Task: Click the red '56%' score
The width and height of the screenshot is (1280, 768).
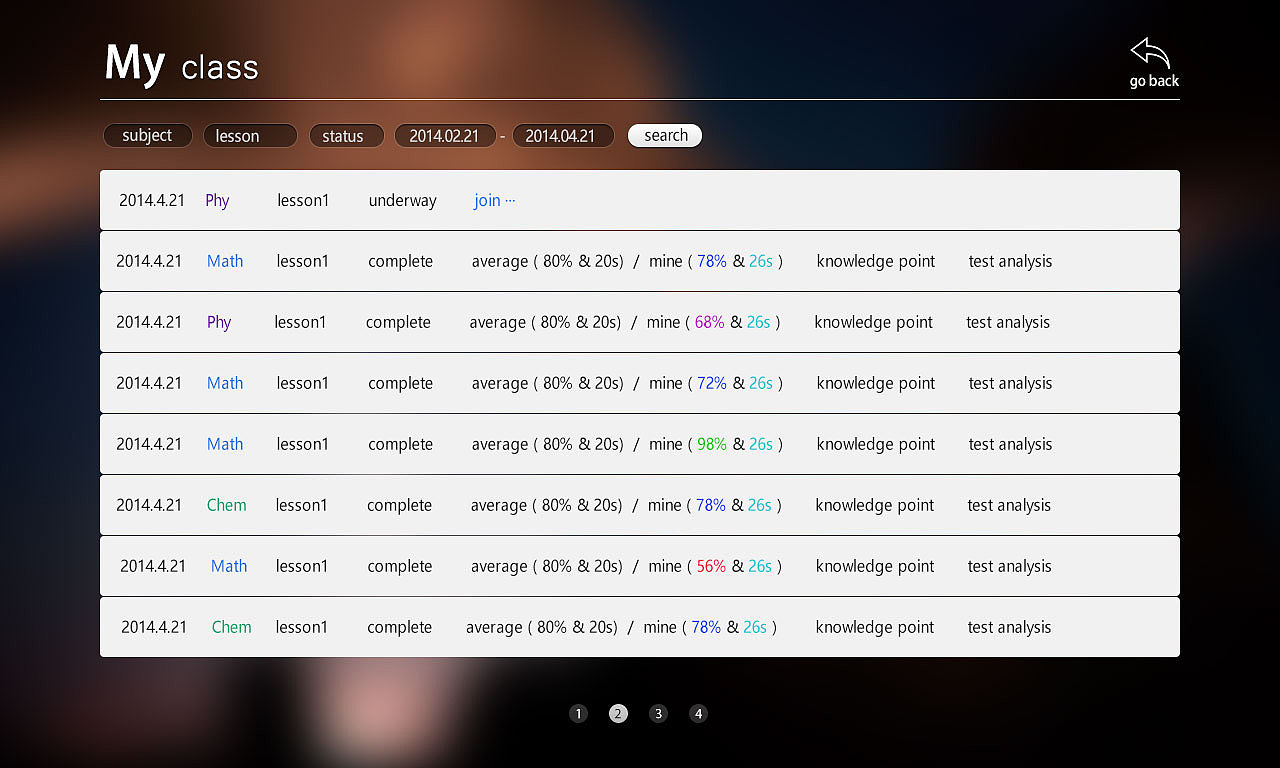Action: [711, 566]
